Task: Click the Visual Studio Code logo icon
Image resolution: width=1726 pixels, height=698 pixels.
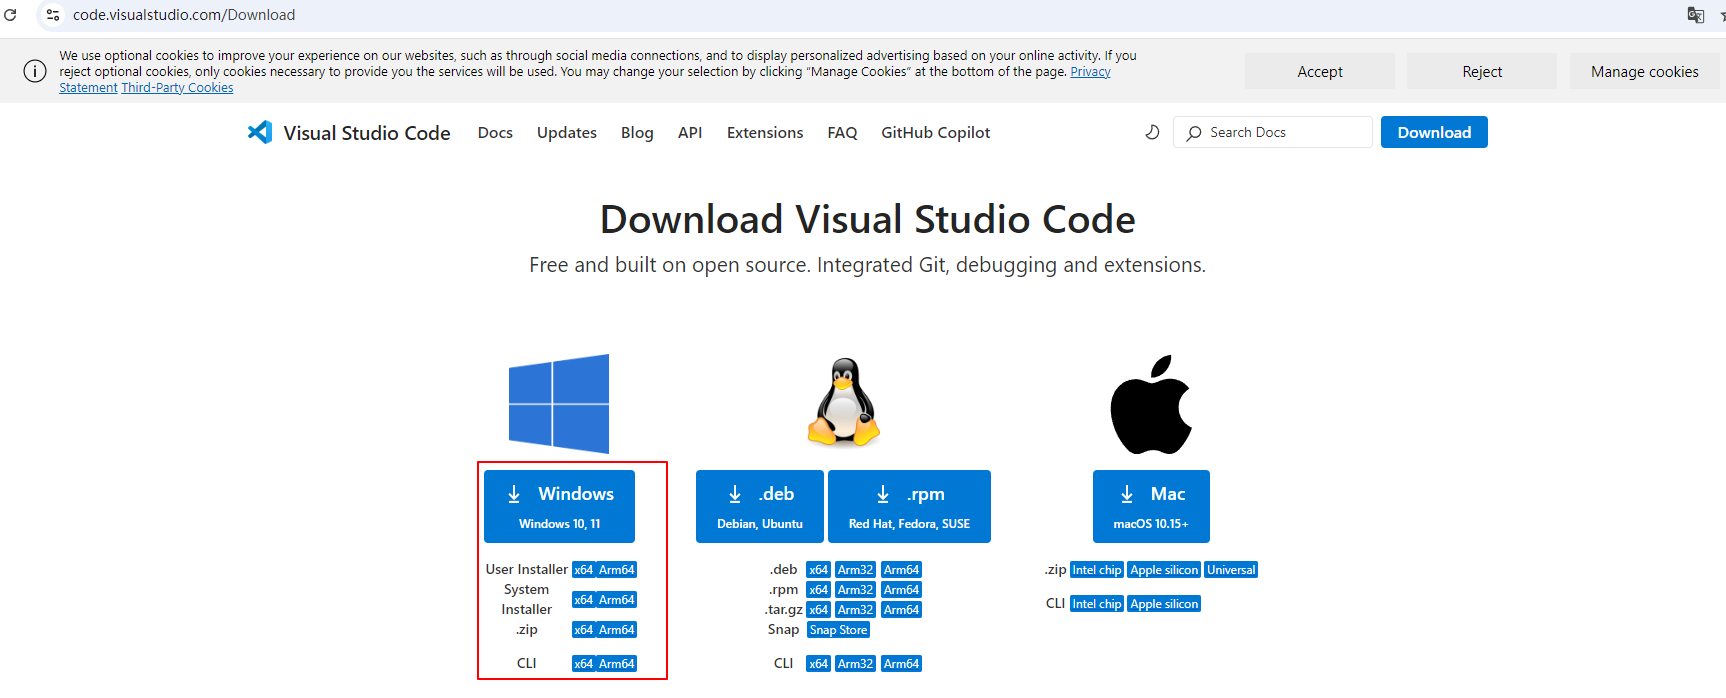Action: pos(260,132)
